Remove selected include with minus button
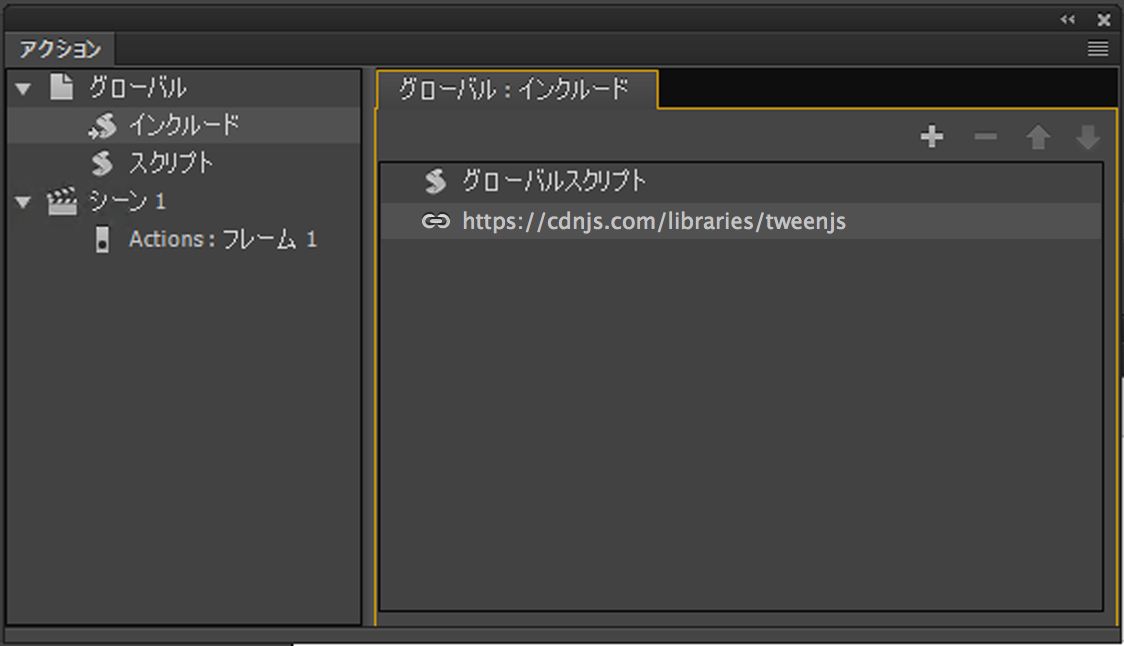Screen dimensions: 1124x646 pos(986,136)
